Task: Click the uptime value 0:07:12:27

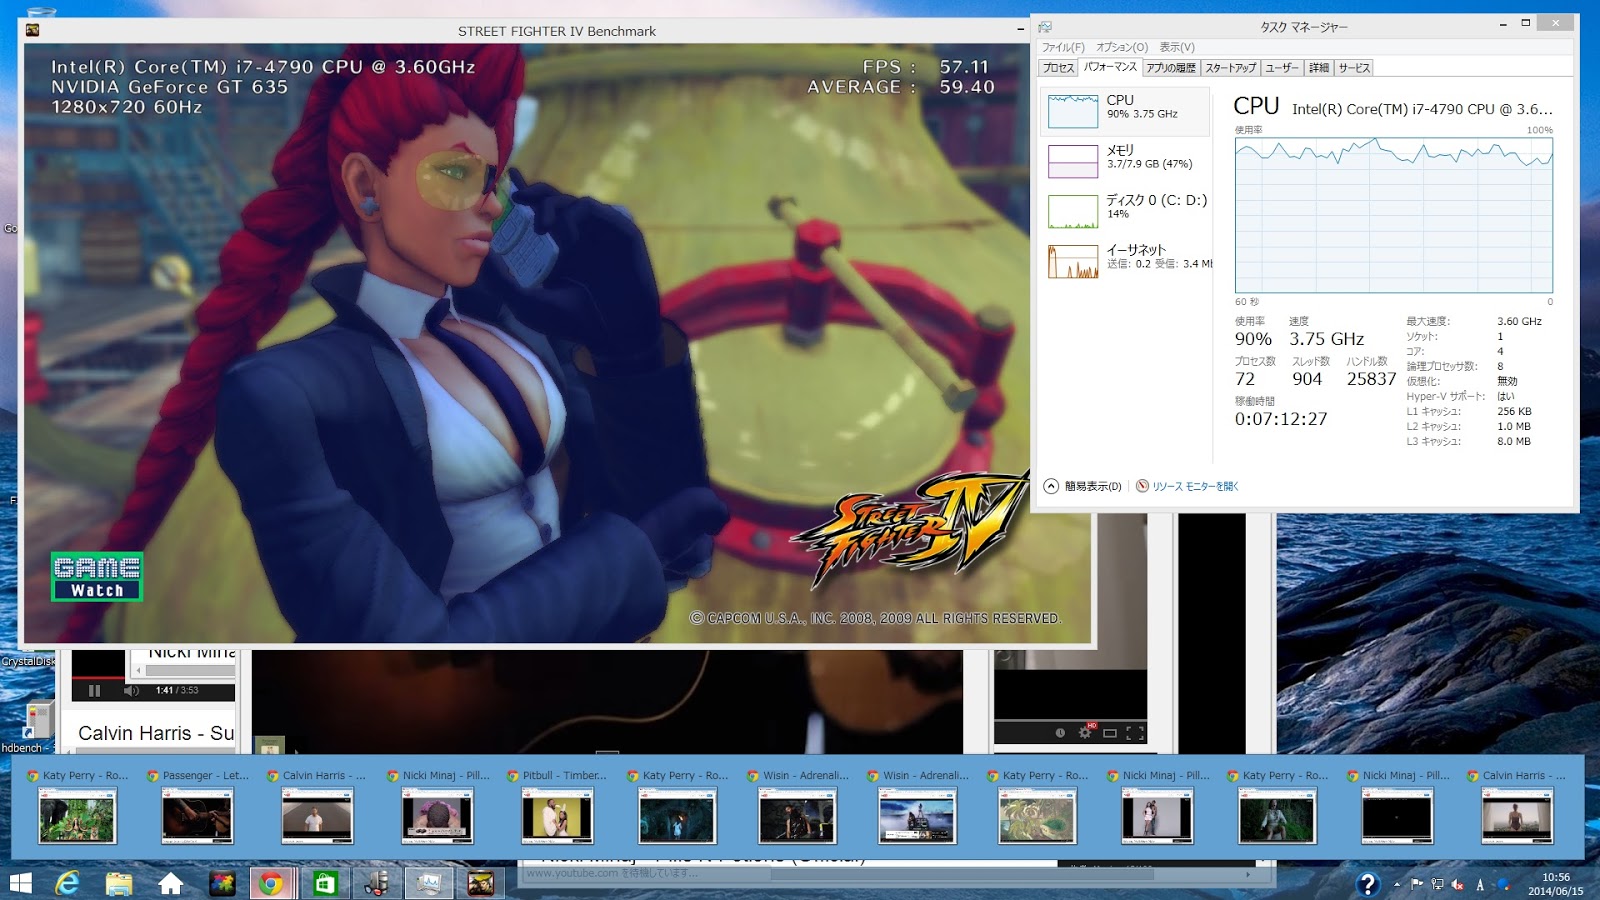Action: coord(1281,419)
